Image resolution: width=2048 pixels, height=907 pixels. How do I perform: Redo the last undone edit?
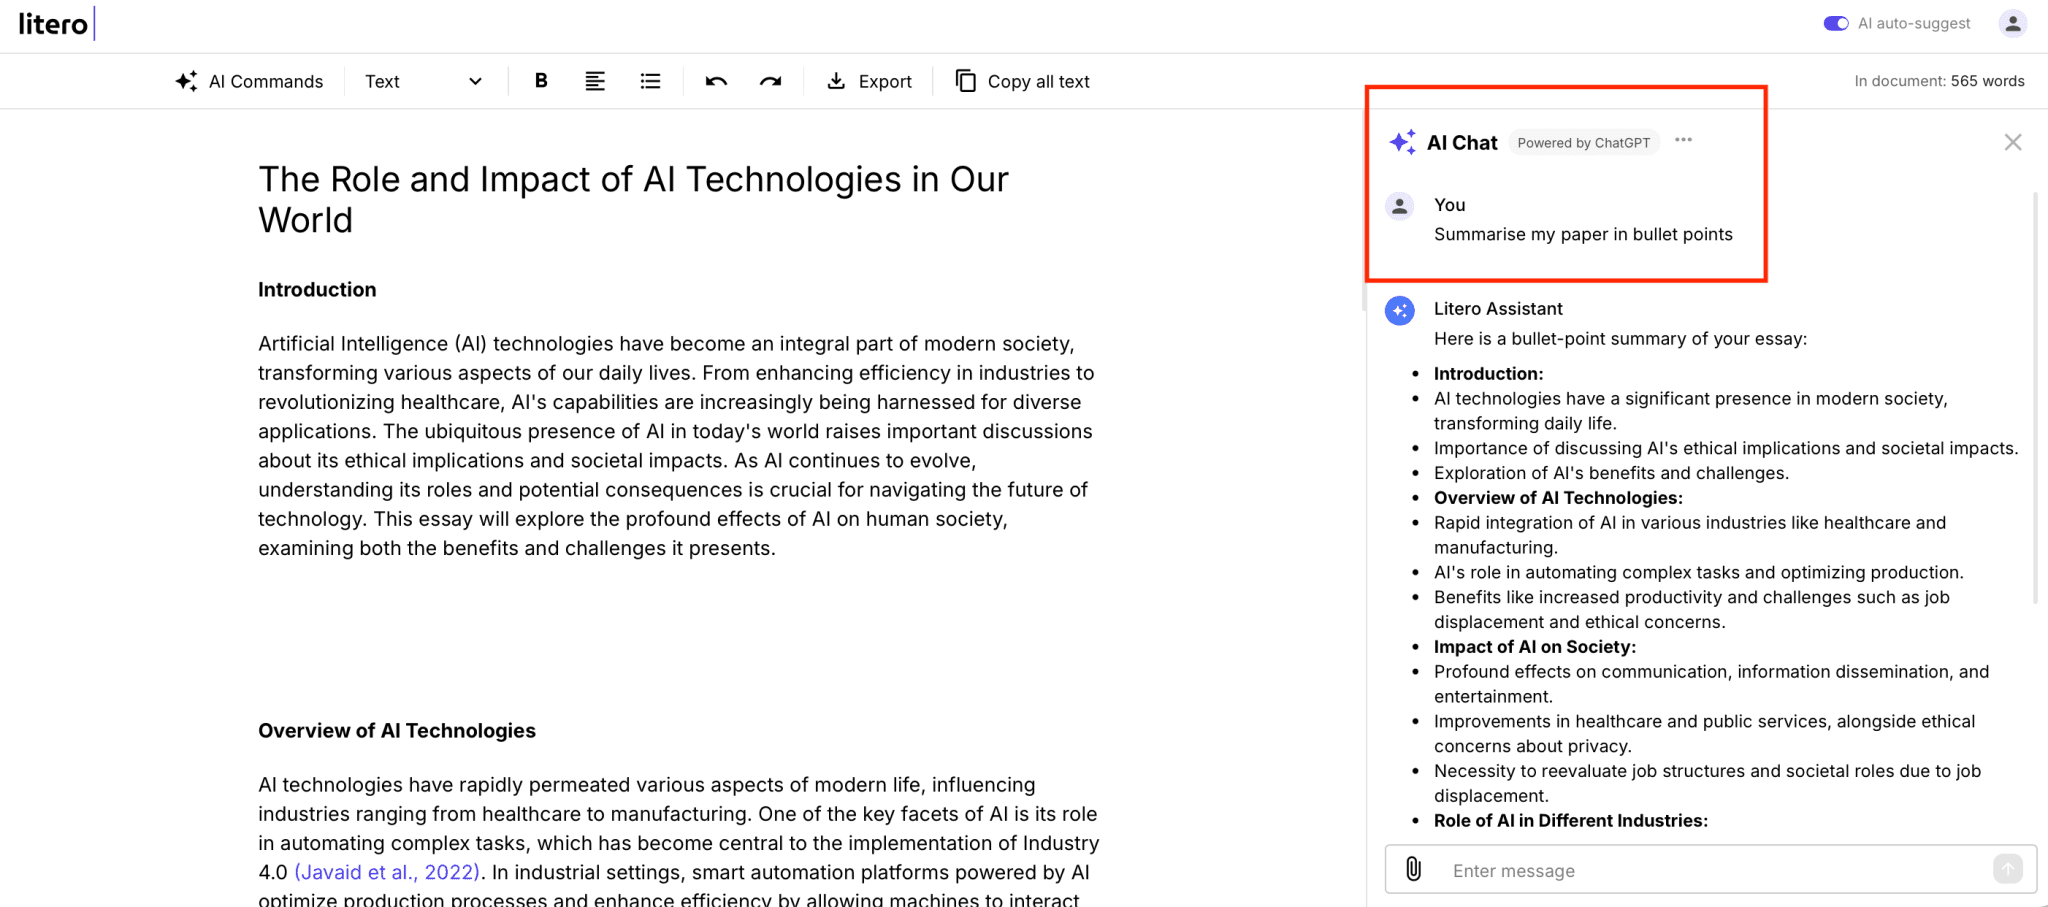coord(770,81)
